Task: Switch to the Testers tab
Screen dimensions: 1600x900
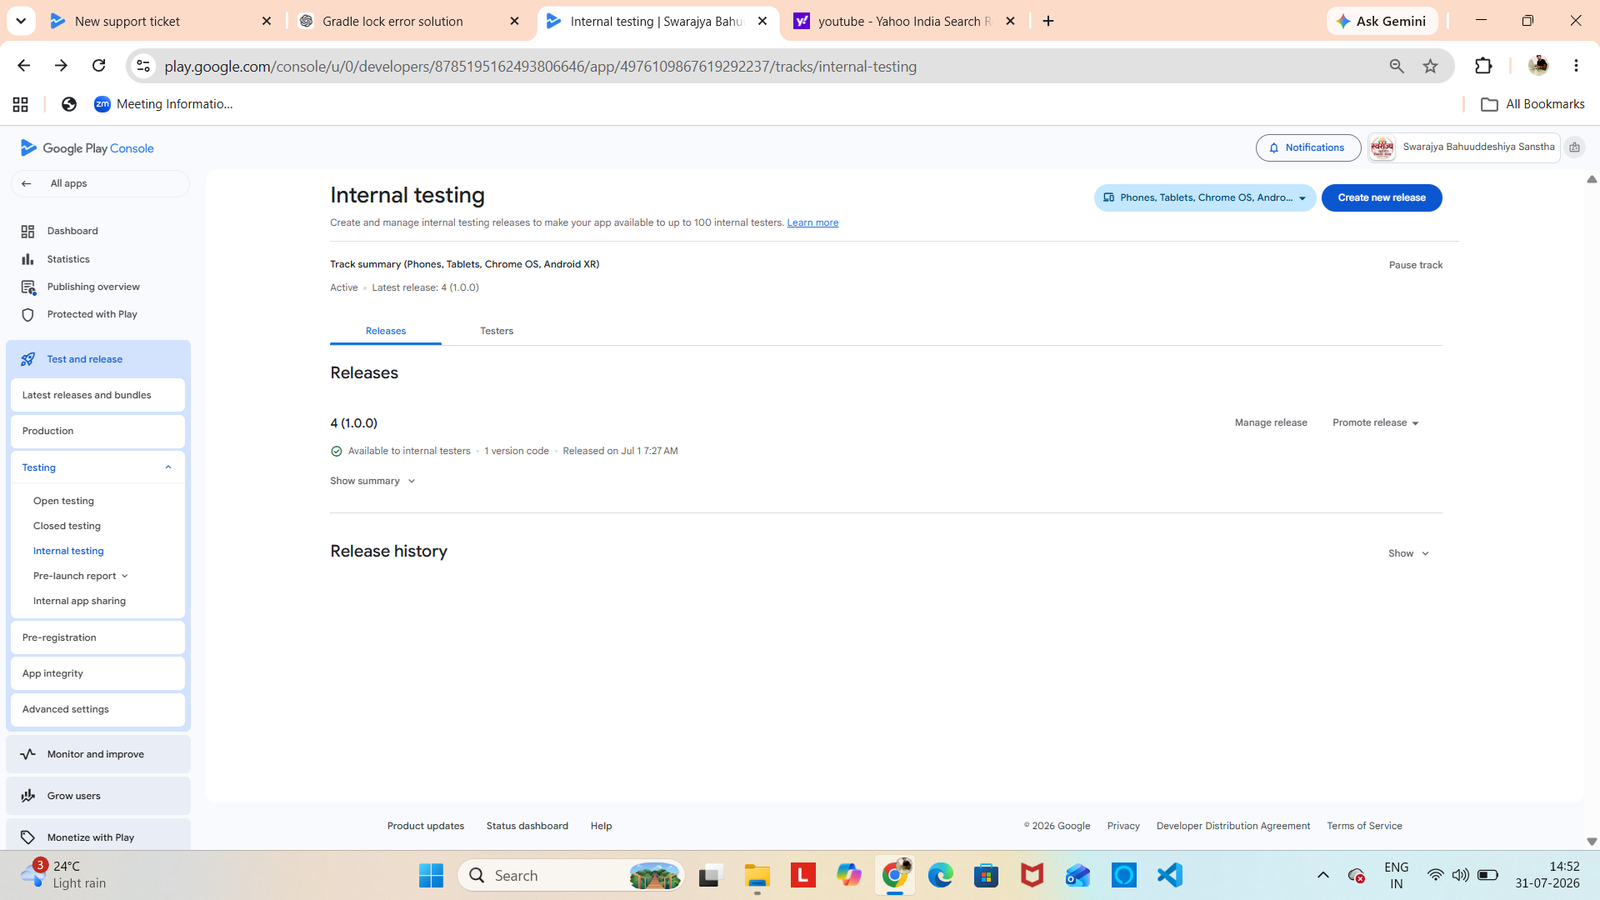Action: click(x=497, y=331)
